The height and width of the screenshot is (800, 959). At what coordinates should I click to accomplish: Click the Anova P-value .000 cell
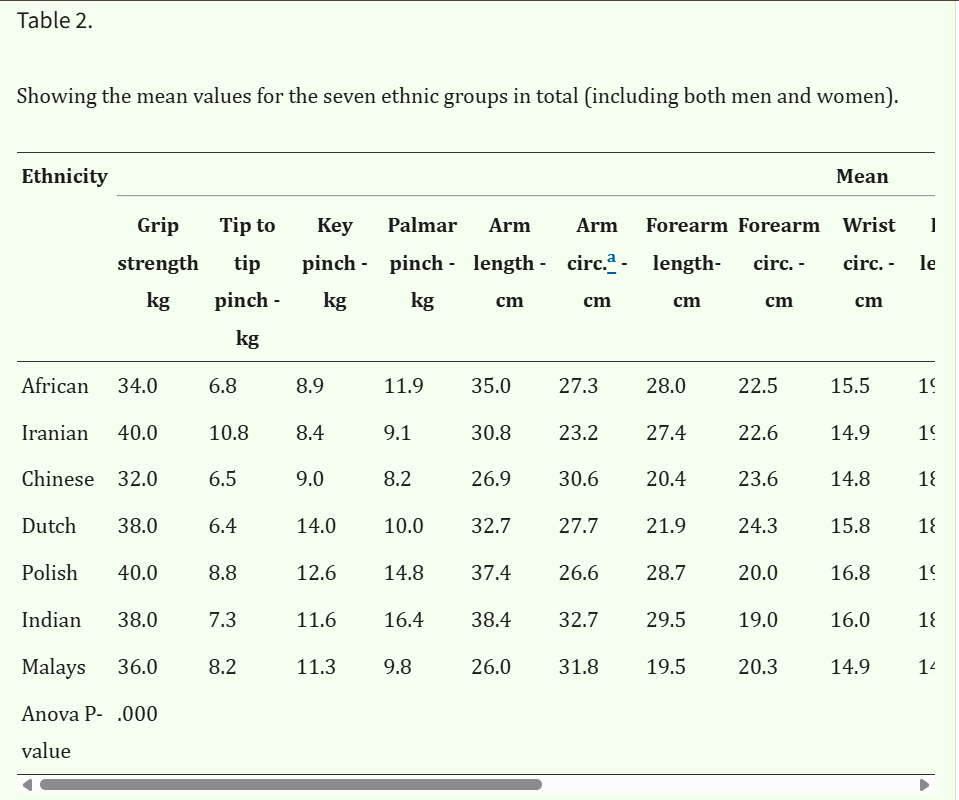click(x=137, y=714)
